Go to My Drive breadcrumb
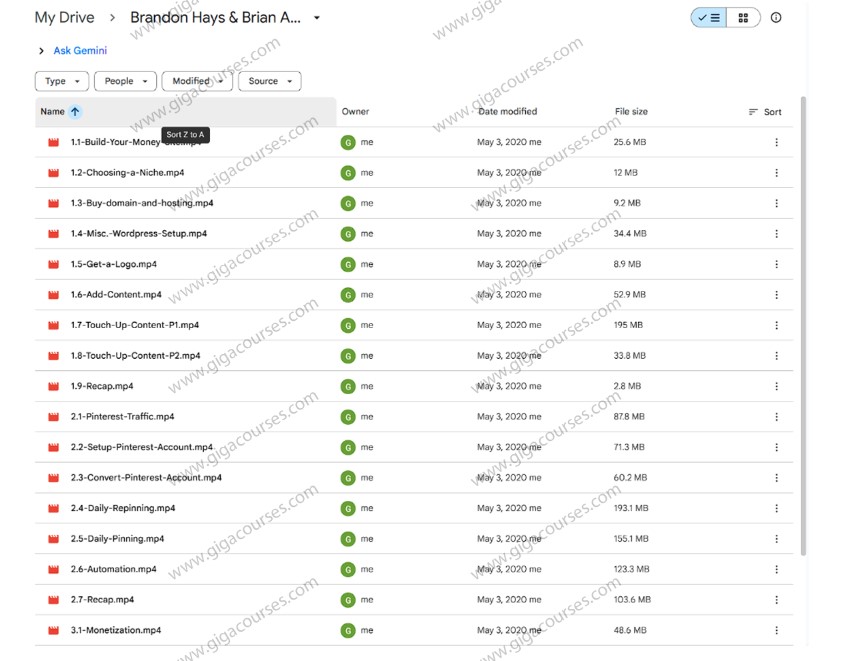 (64, 18)
